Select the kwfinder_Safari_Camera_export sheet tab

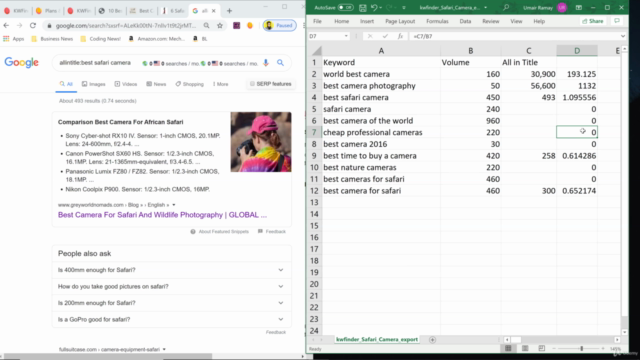pos(376,340)
